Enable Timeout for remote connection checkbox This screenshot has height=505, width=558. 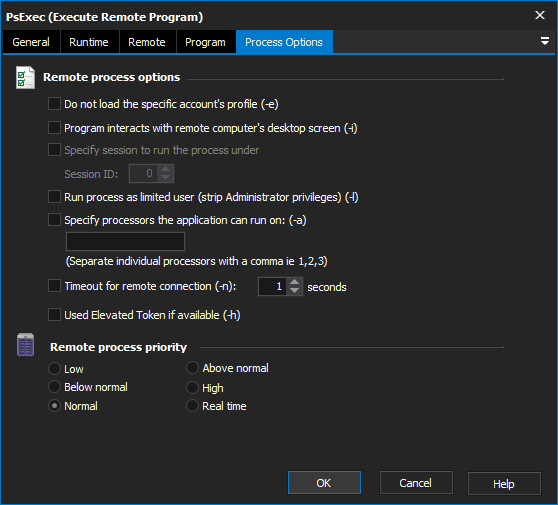click(54, 286)
